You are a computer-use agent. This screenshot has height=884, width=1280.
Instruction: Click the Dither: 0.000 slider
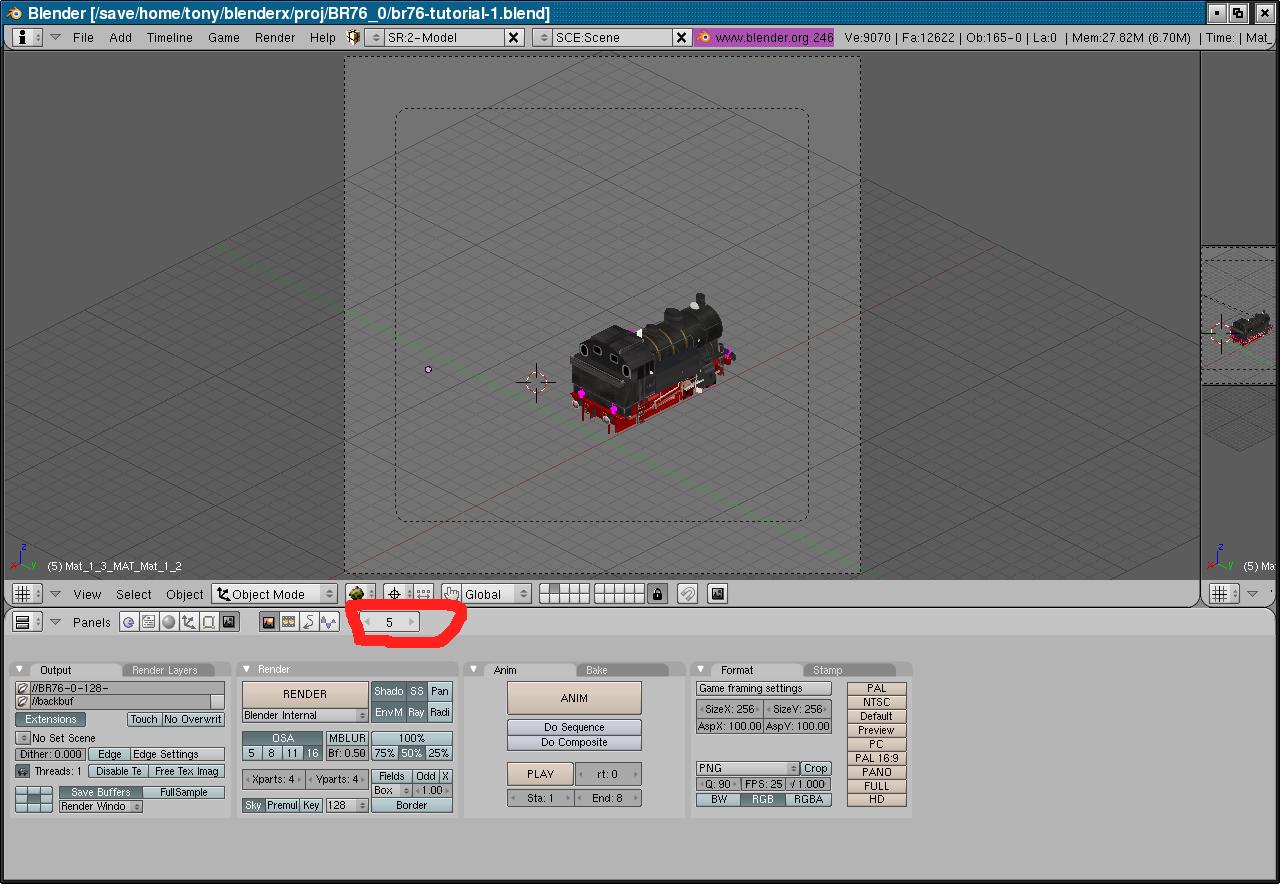50,754
